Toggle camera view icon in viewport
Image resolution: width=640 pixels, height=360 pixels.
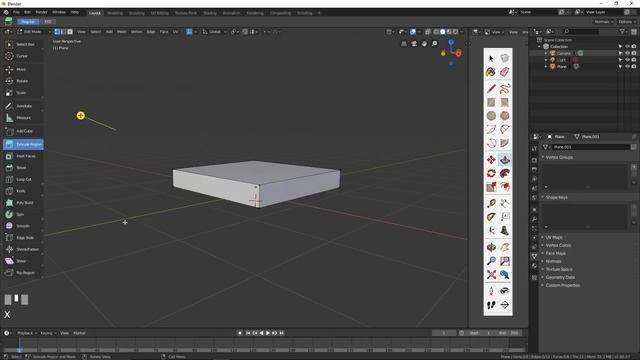(414, 44)
